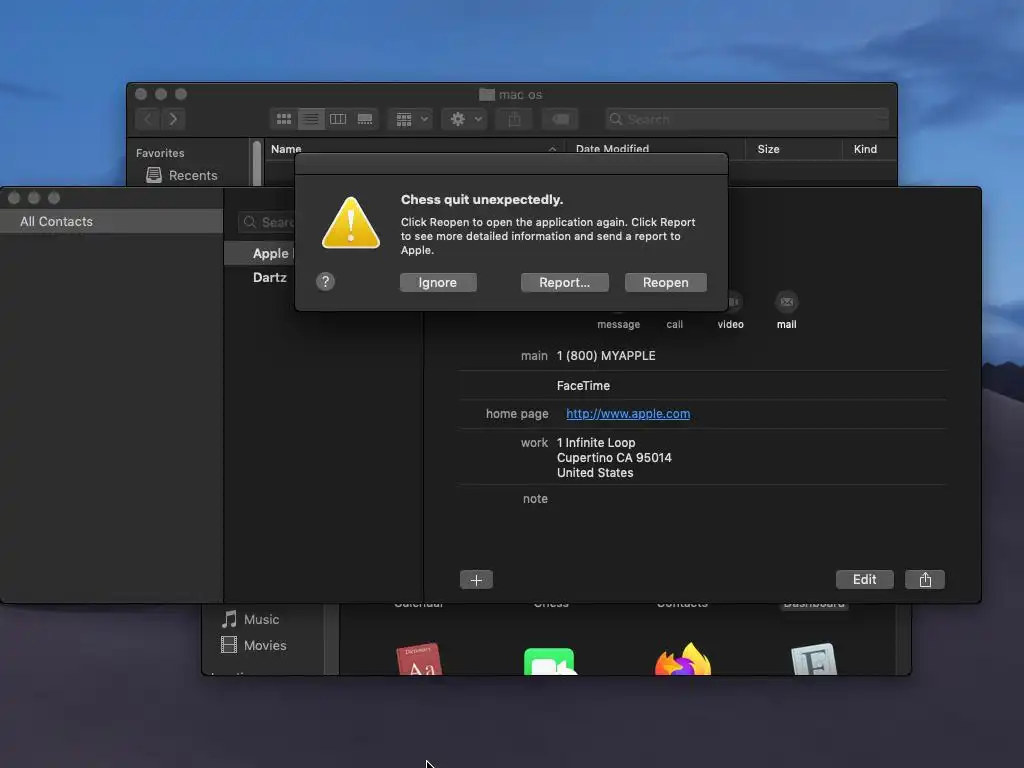
Task: Switch Finder to column view
Action: tap(338, 119)
